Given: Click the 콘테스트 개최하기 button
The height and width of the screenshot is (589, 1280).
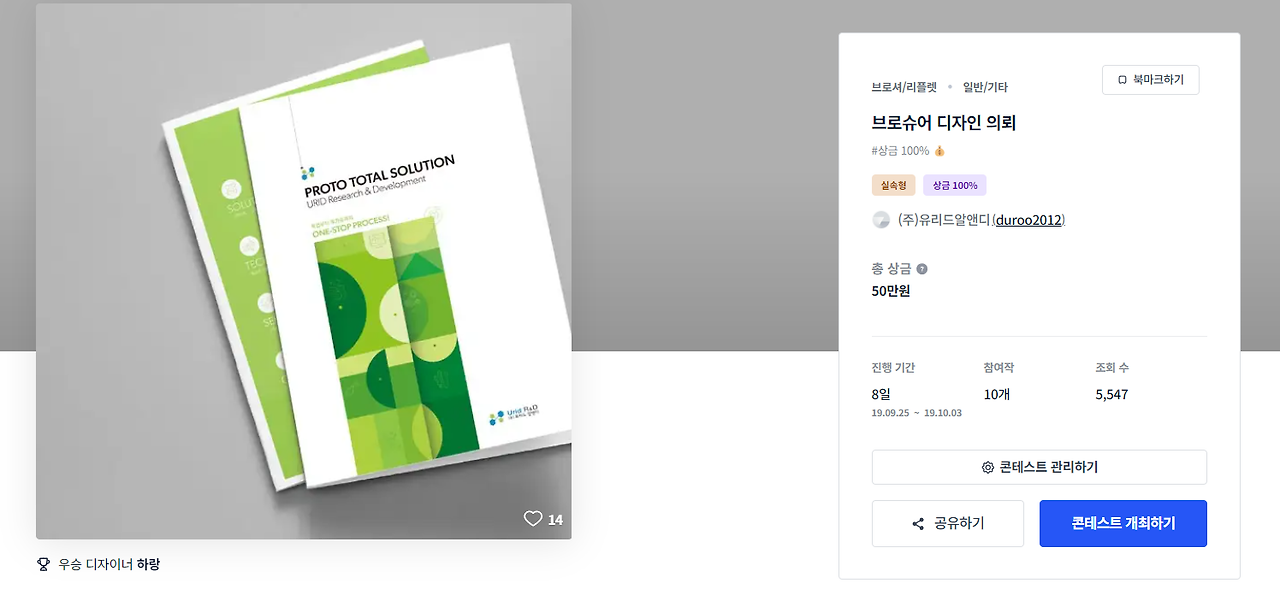Looking at the screenshot, I should [x=1123, y=524].
